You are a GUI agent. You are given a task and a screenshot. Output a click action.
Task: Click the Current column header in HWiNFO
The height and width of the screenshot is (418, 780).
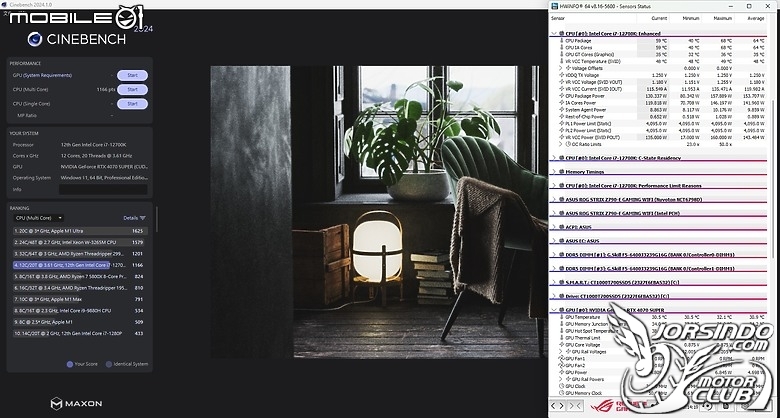659,18
